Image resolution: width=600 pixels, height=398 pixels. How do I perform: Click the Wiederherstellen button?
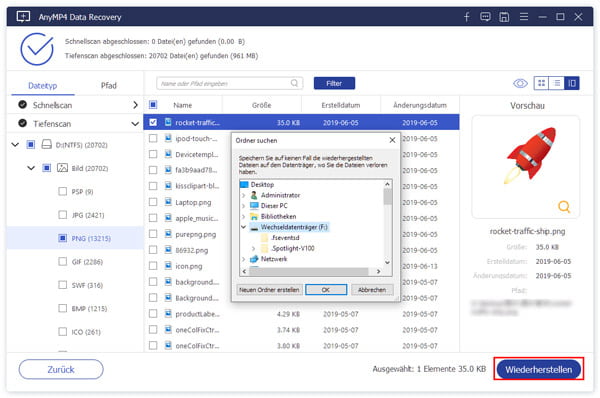(x=539, y=369)
